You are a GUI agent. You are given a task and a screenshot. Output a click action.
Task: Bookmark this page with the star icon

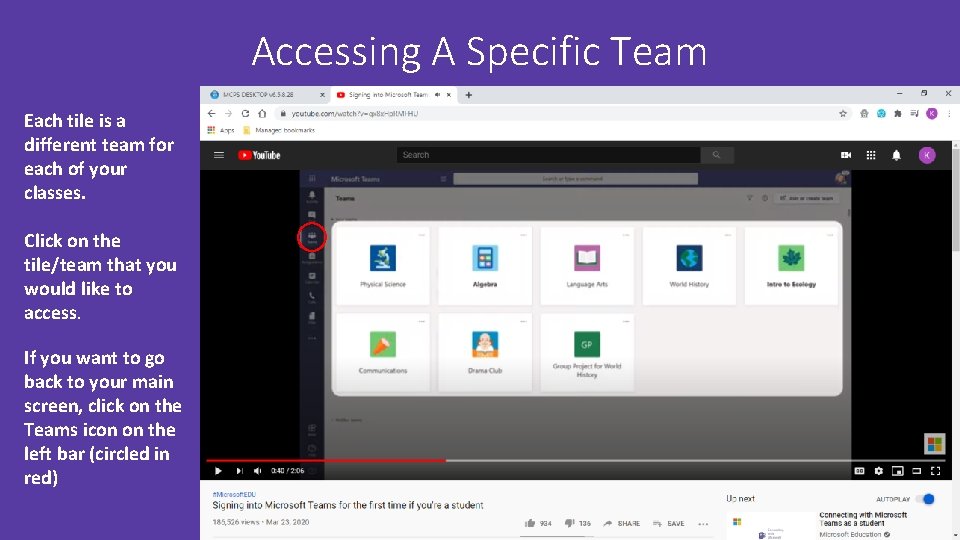(843, 113)
